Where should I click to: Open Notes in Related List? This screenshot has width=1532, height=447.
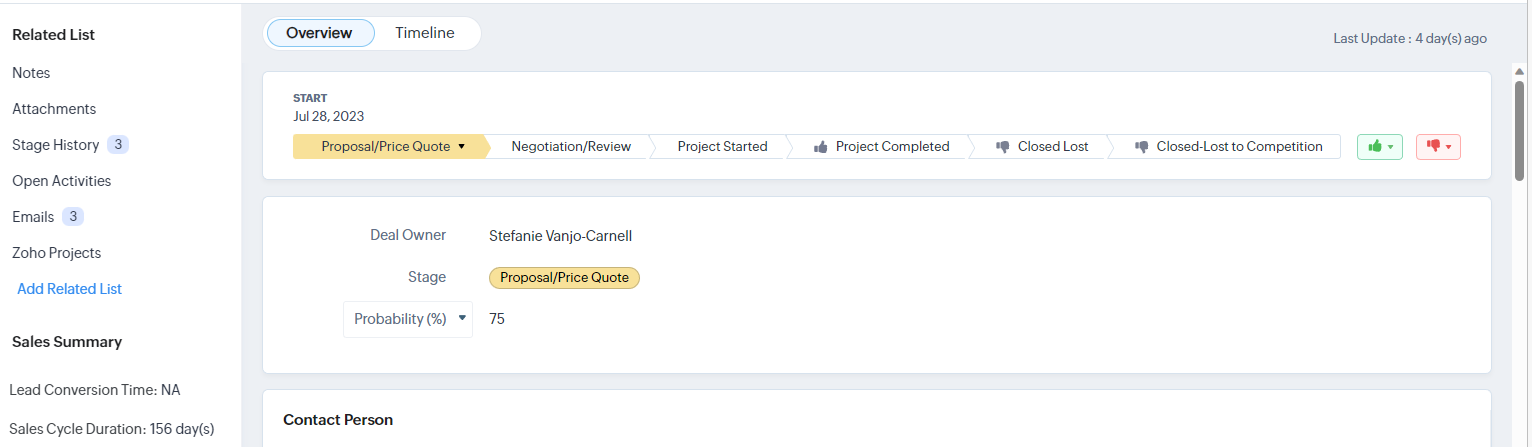pyautogui.click(x=31, y=73)
